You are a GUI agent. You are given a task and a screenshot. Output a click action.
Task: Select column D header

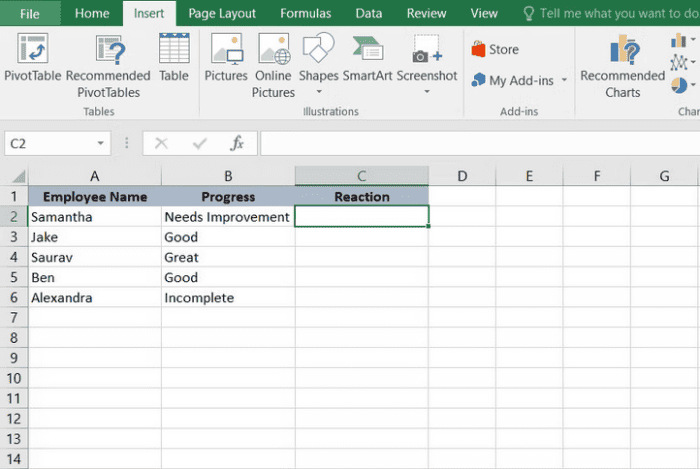coord(462,176)
